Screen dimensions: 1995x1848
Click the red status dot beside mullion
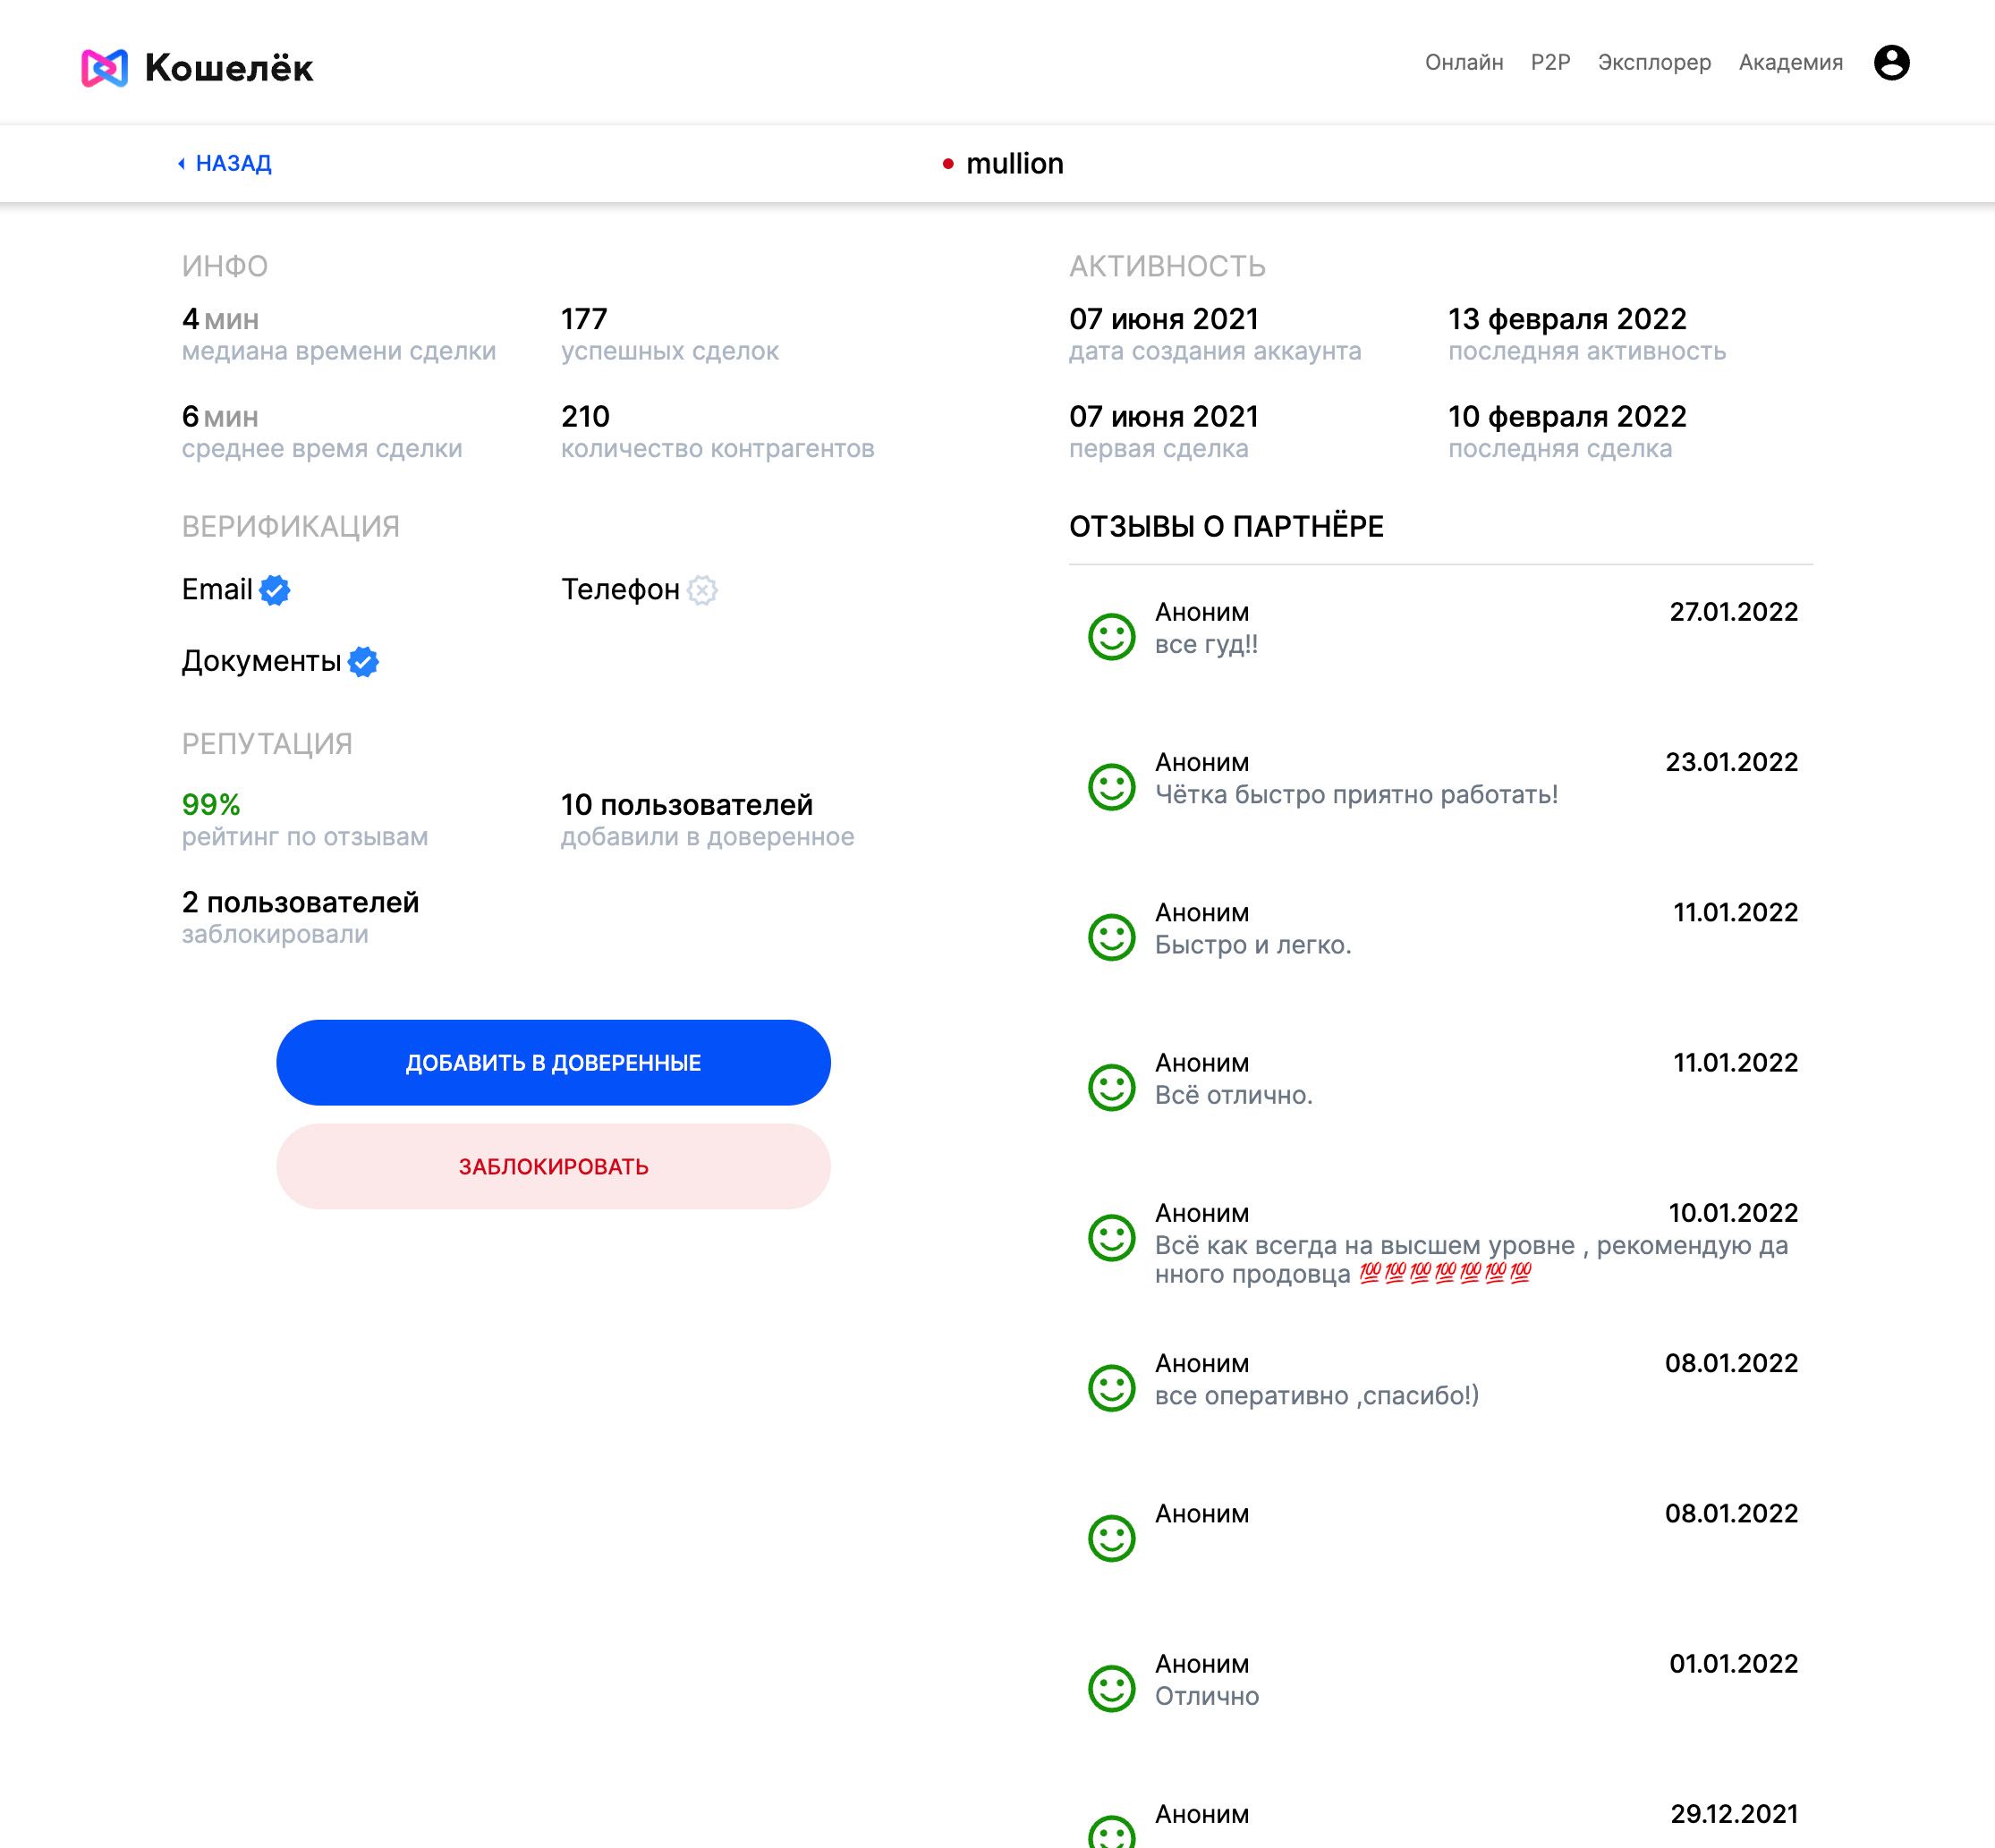948,164
